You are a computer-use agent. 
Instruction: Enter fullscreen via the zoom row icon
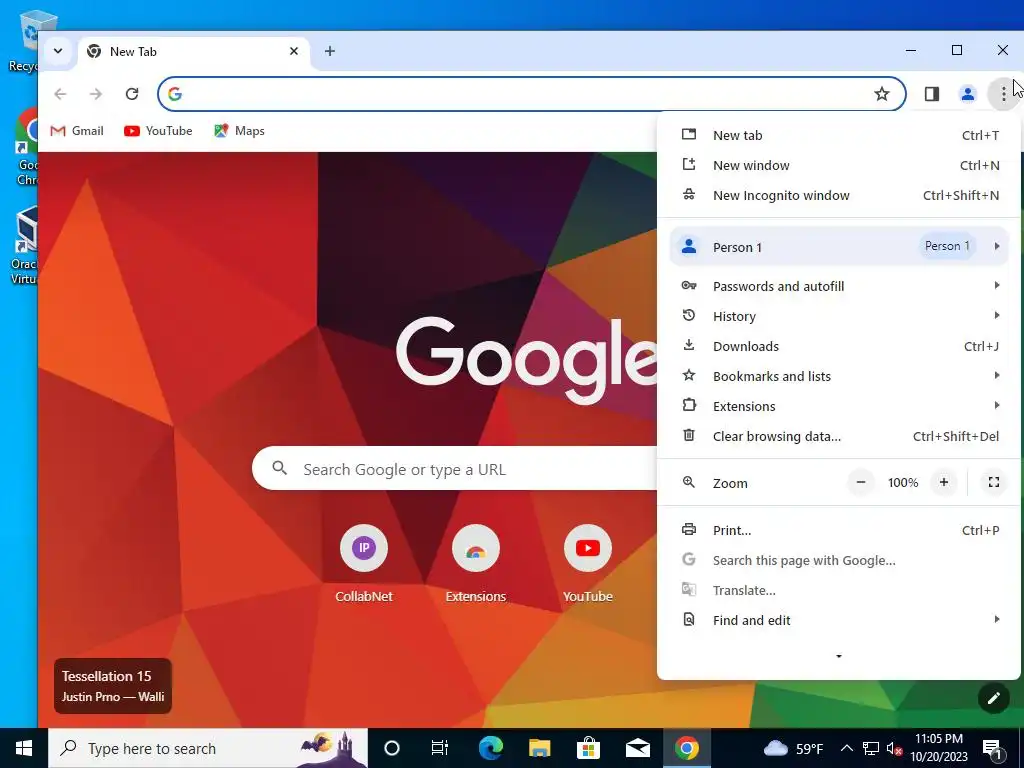[x=993, y=483]
